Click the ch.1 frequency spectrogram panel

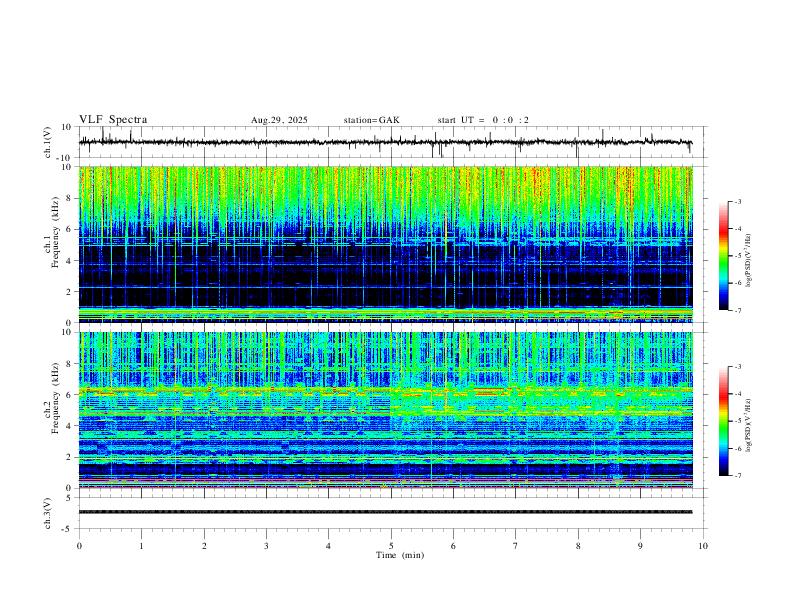click(385, 244)
